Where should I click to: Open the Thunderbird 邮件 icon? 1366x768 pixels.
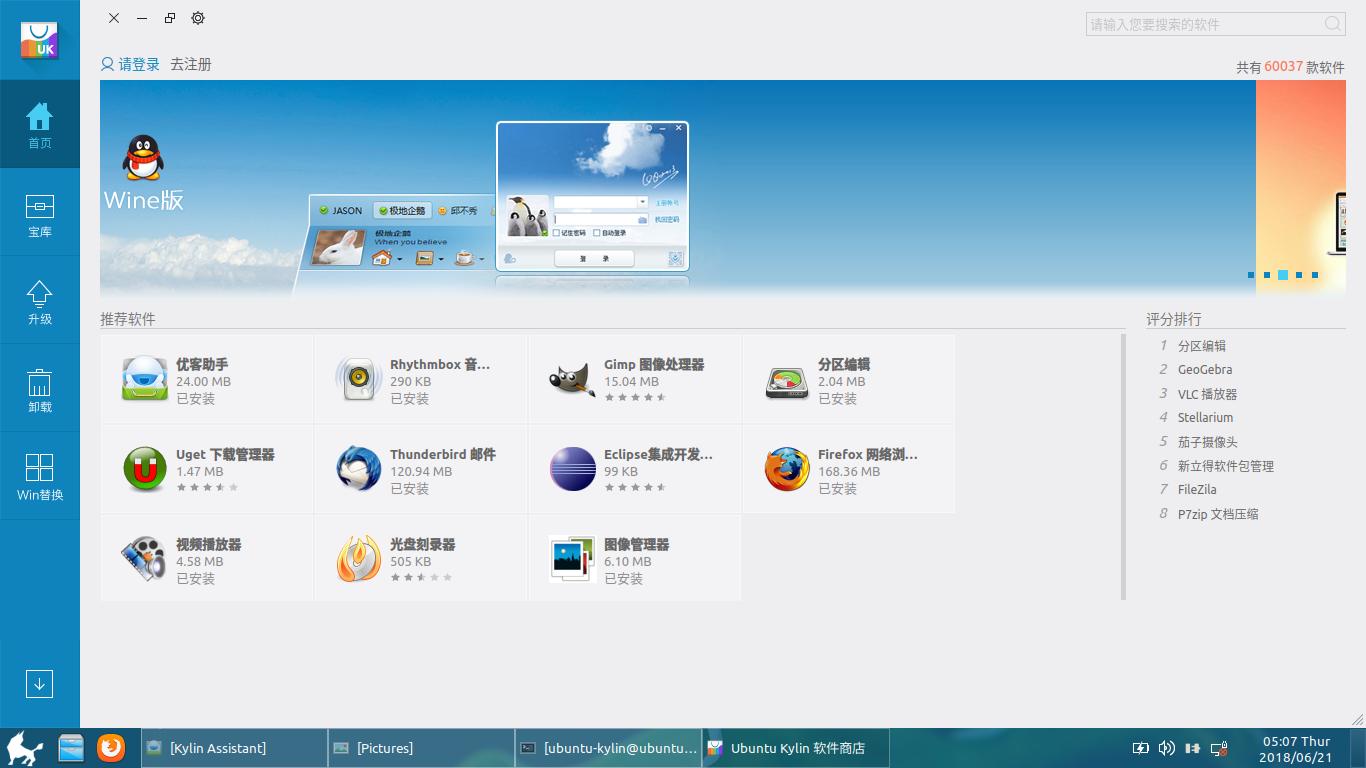pyautogui.click(x=359, y=469)
